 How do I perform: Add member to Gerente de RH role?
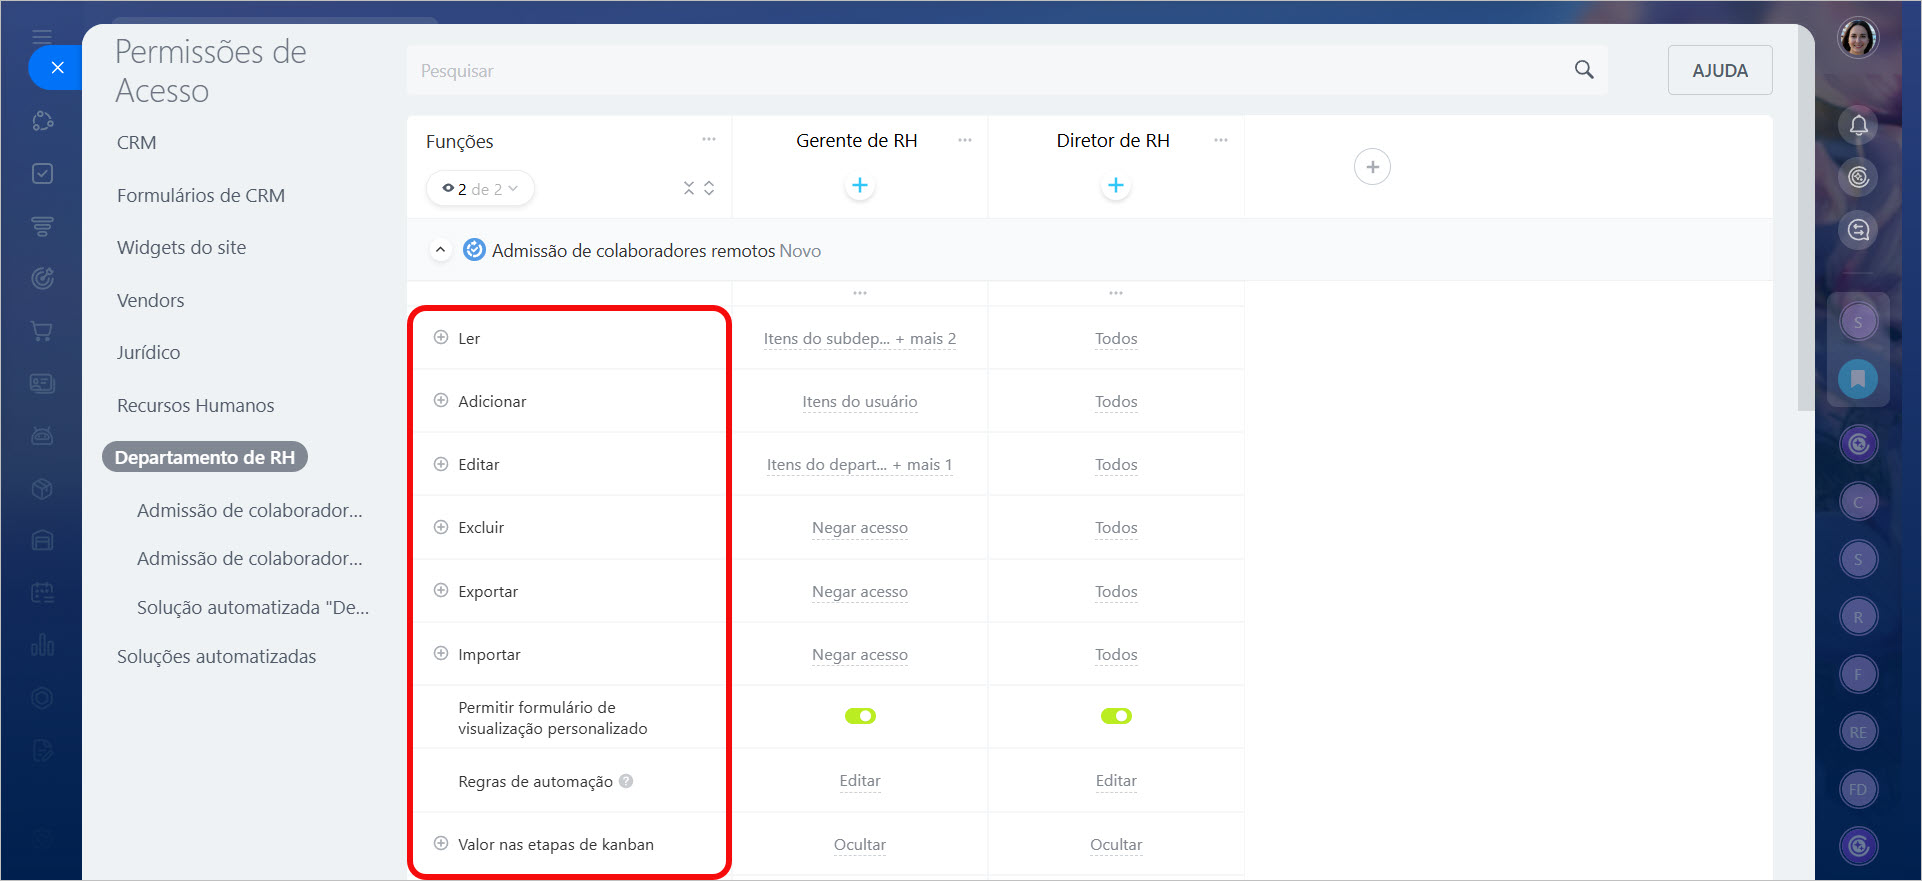(x=860, y=185)
